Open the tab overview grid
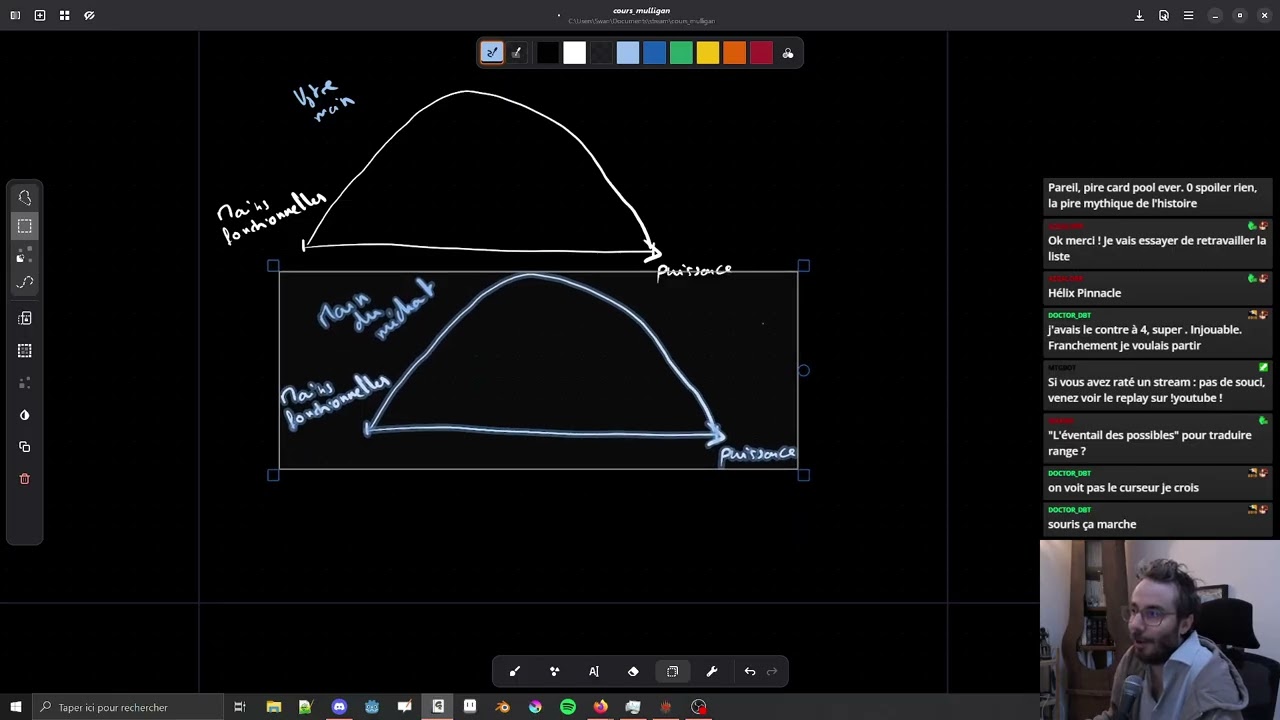 coord(64,15)
